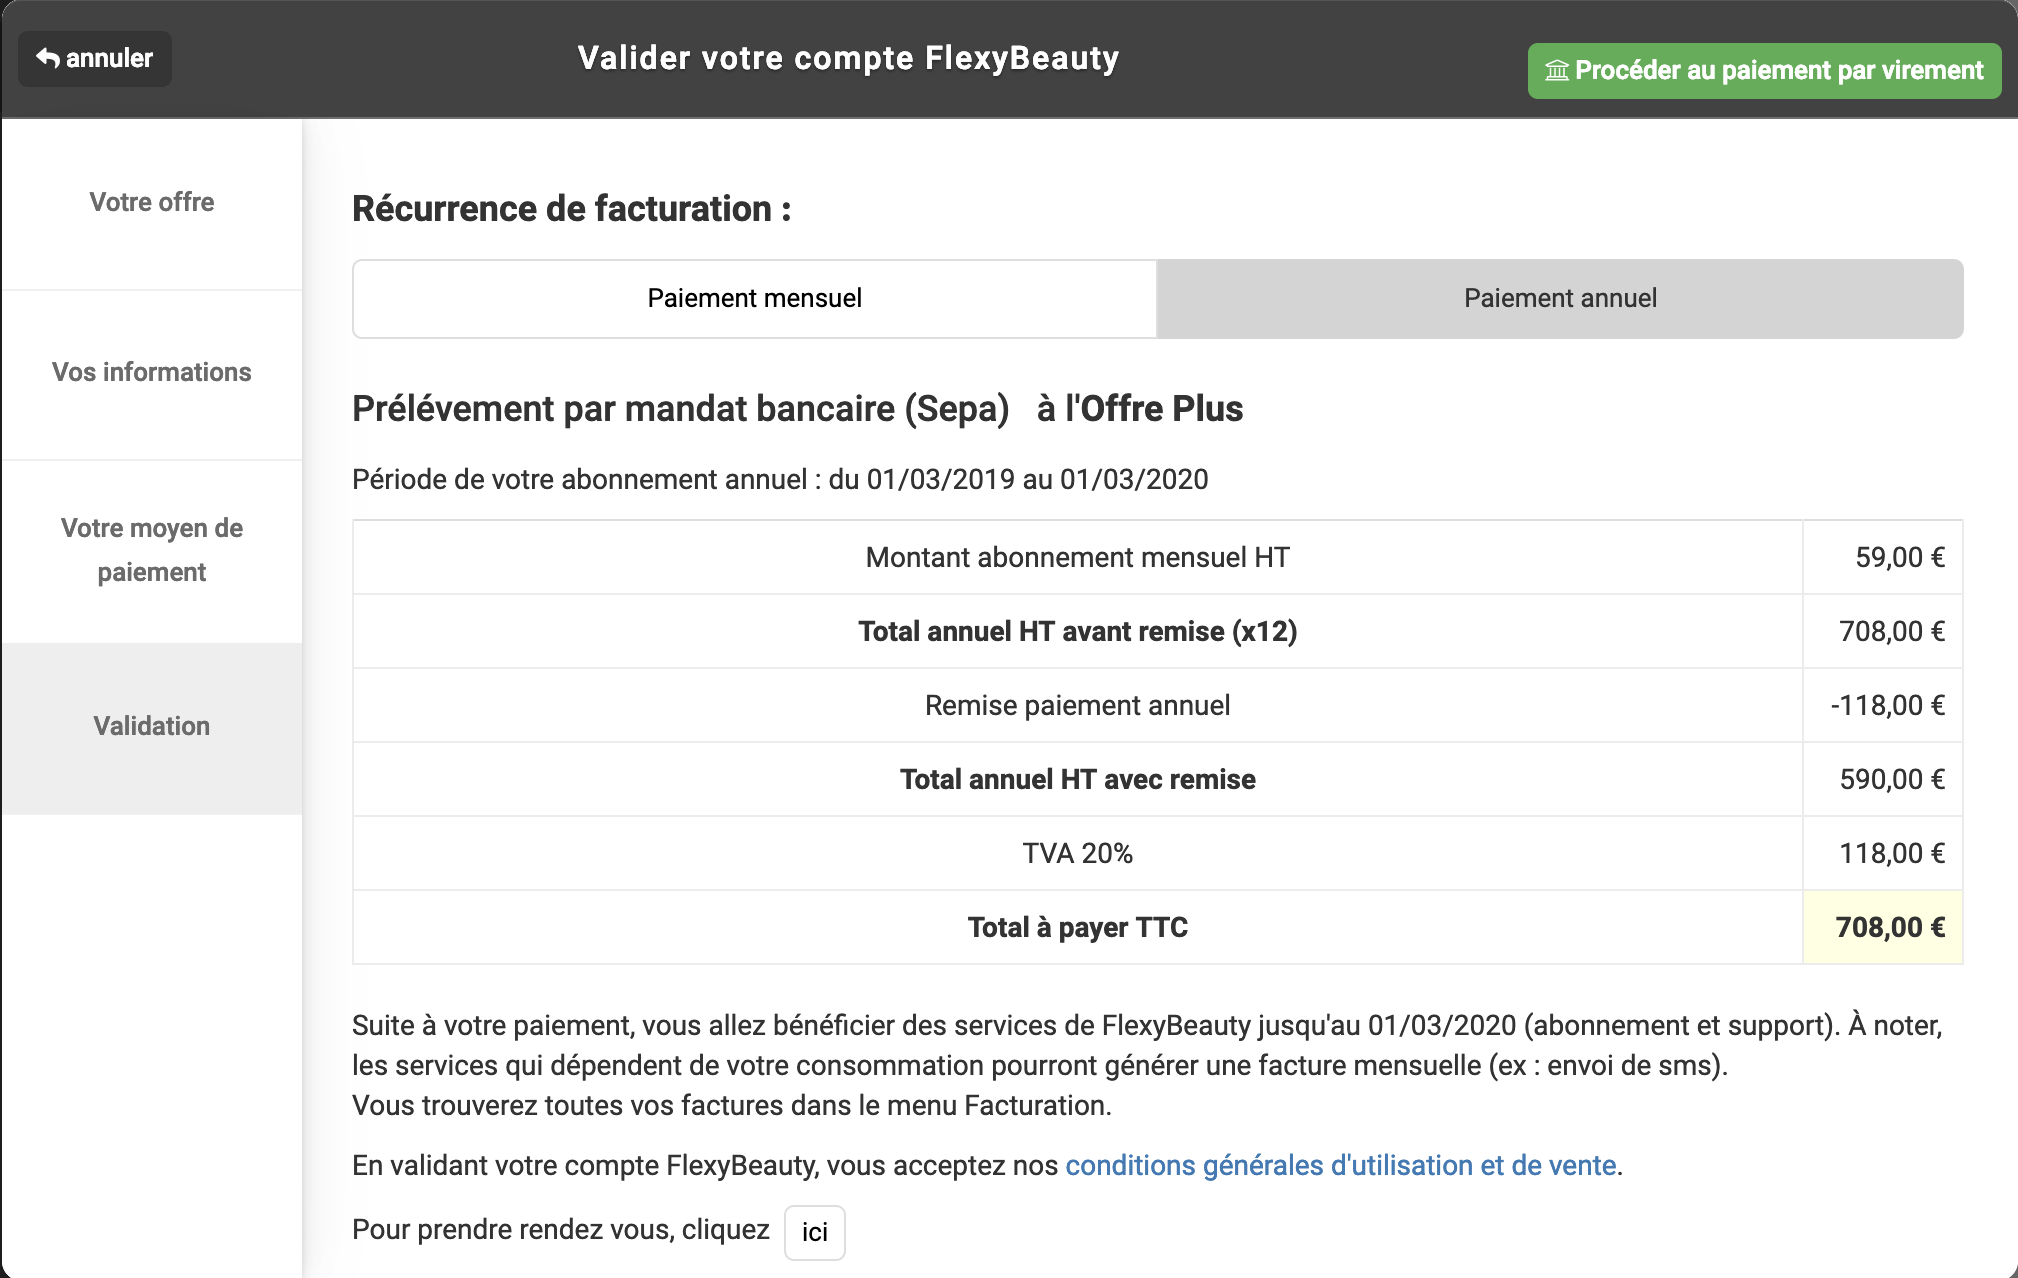Click the ici appointment button
Viewport: 2018px width, 1278px height.
click(x=814, y=1232)
